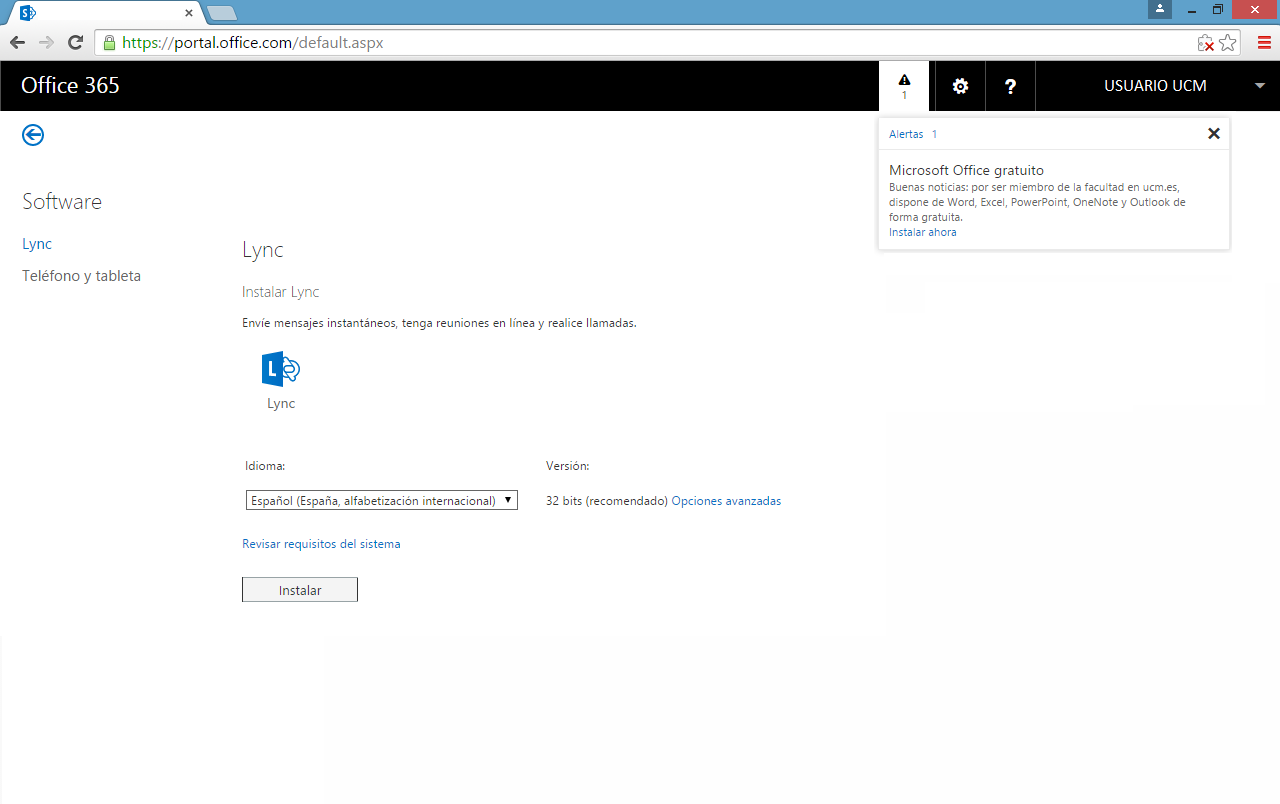Expand the USUARIO UCM account menu

pos(1259,86)
